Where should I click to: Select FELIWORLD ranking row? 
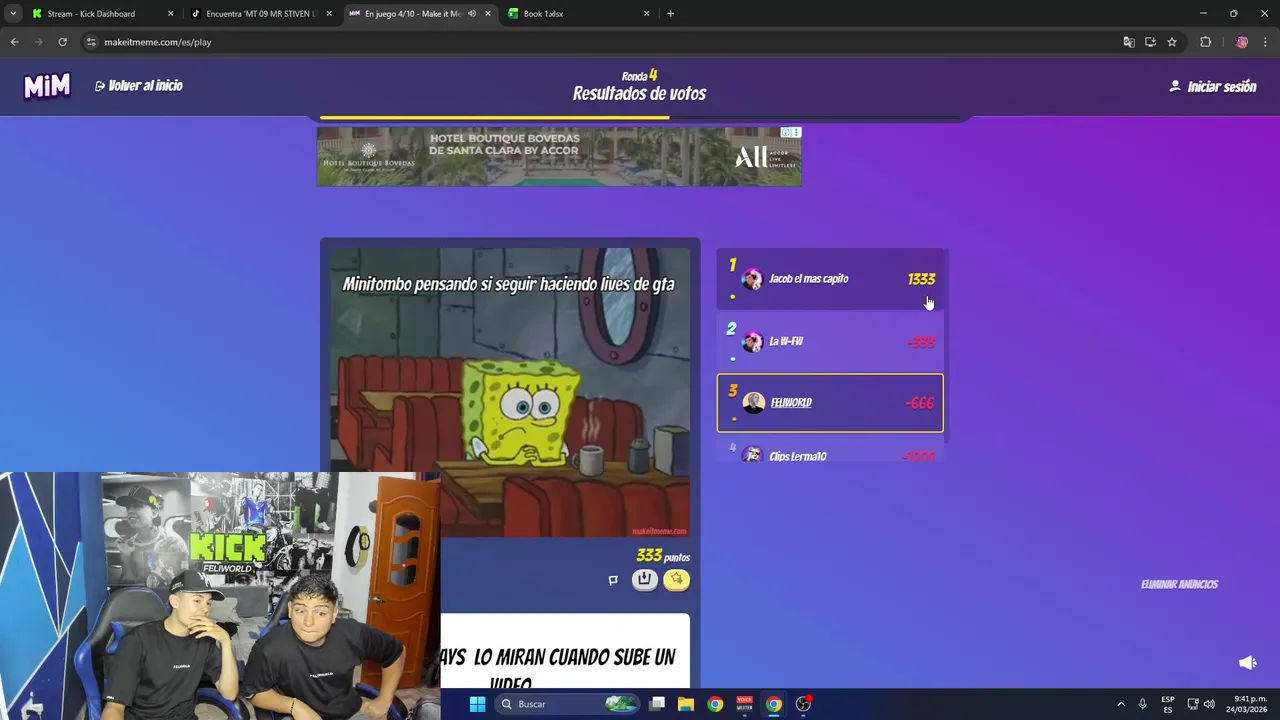coord(830,403)
